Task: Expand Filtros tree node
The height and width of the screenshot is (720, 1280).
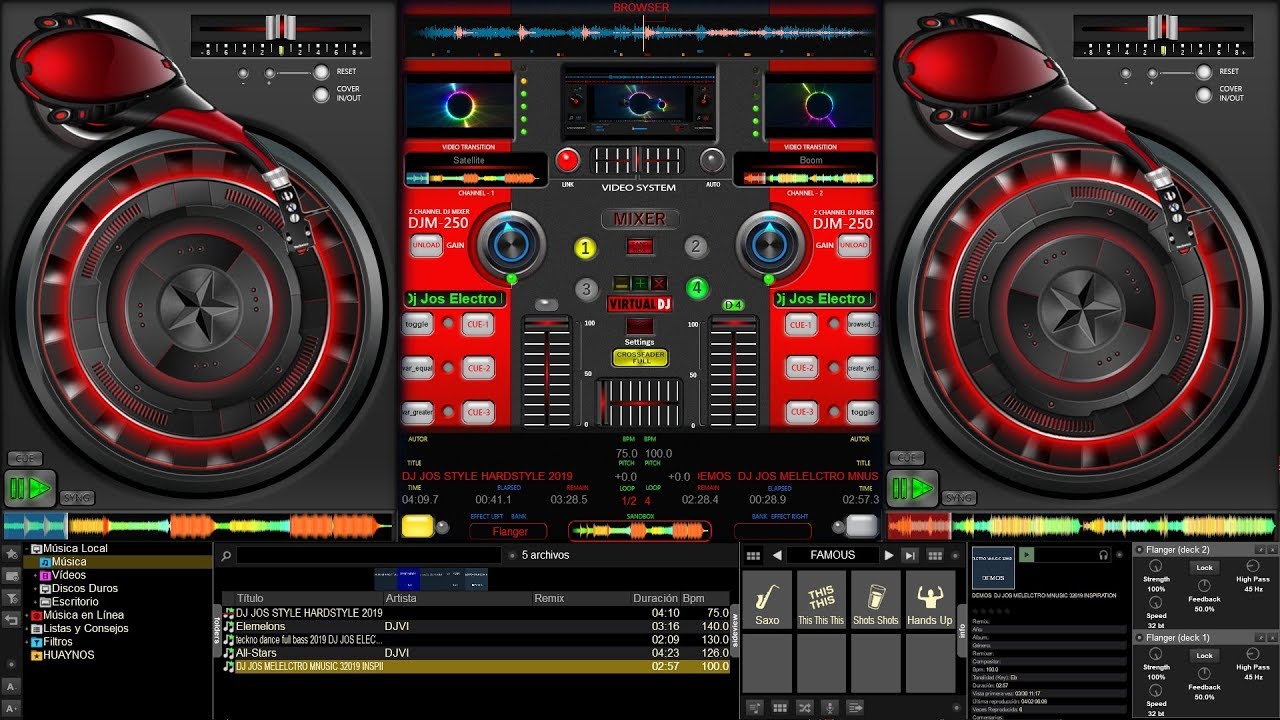Action: (28, 641)
